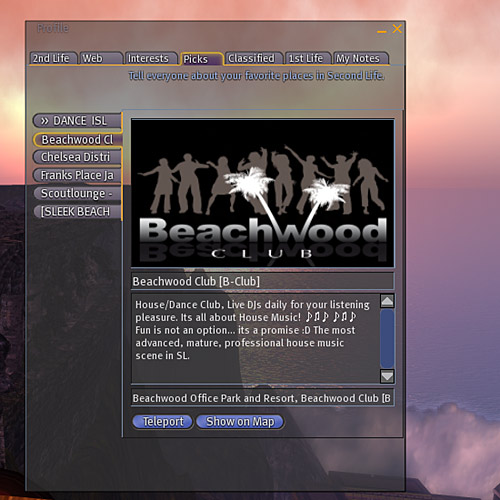The width and height of the screenshot is (500, 500).
Task: Teleport to Beachwood Club
Action: (x=163, y=422)
